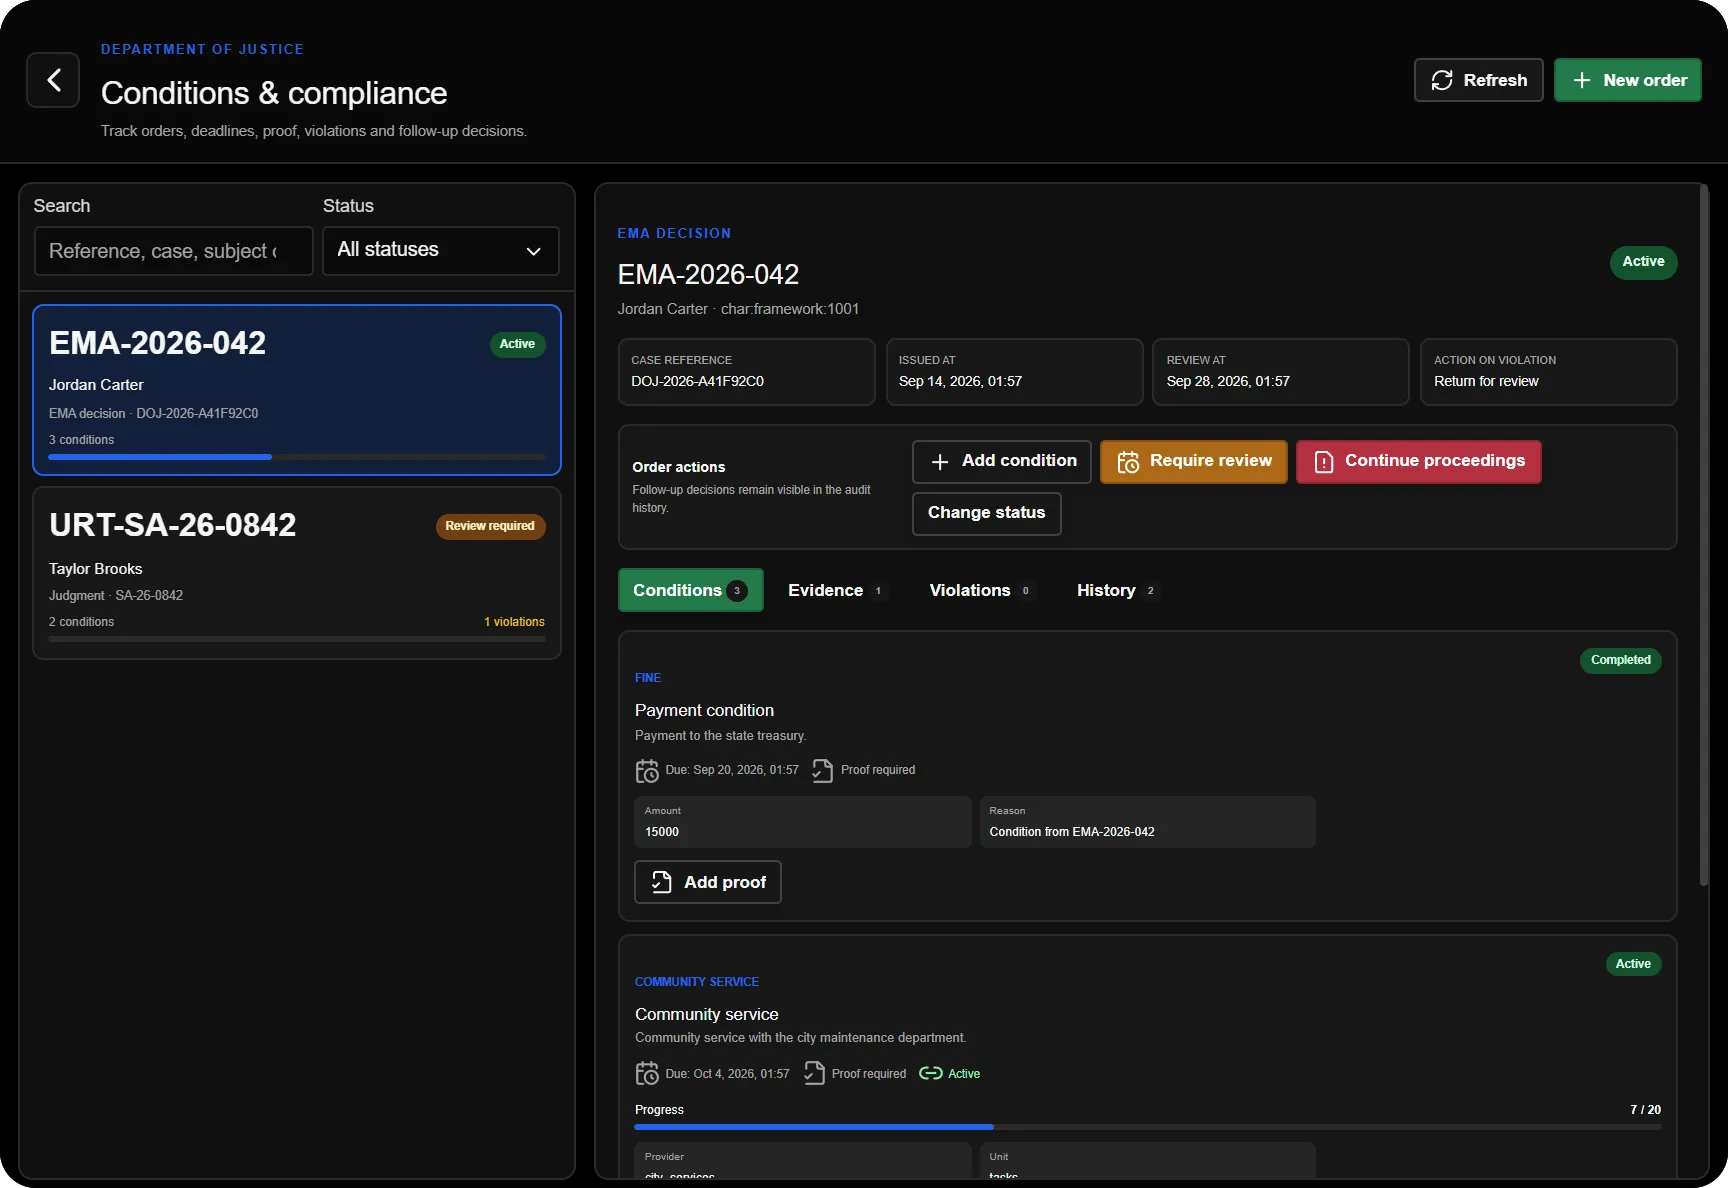Screen dimensions: 1728x1188
Task: Click the plus icon in Add condition
Action: click(x=940, y=461)
